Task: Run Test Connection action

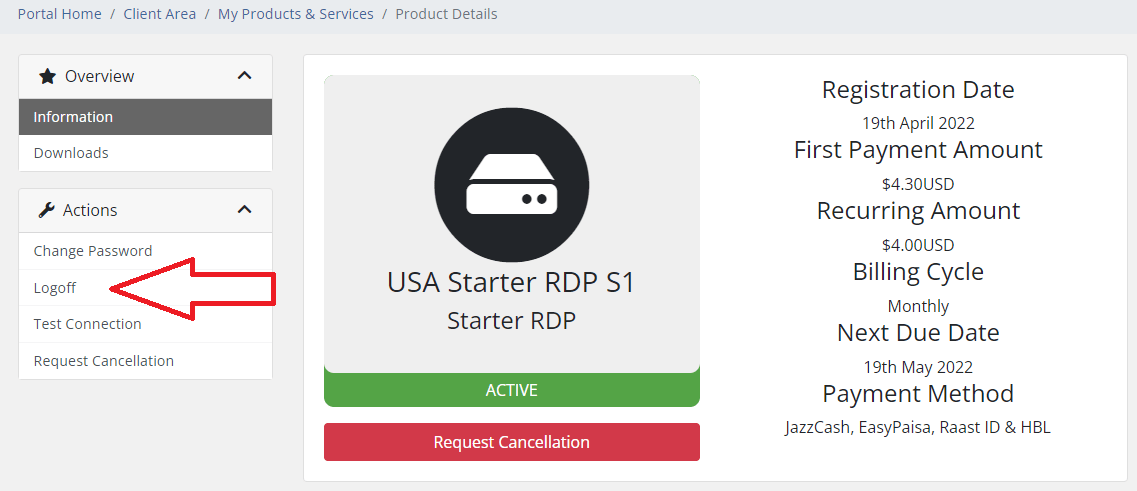Action: (145, 324)
